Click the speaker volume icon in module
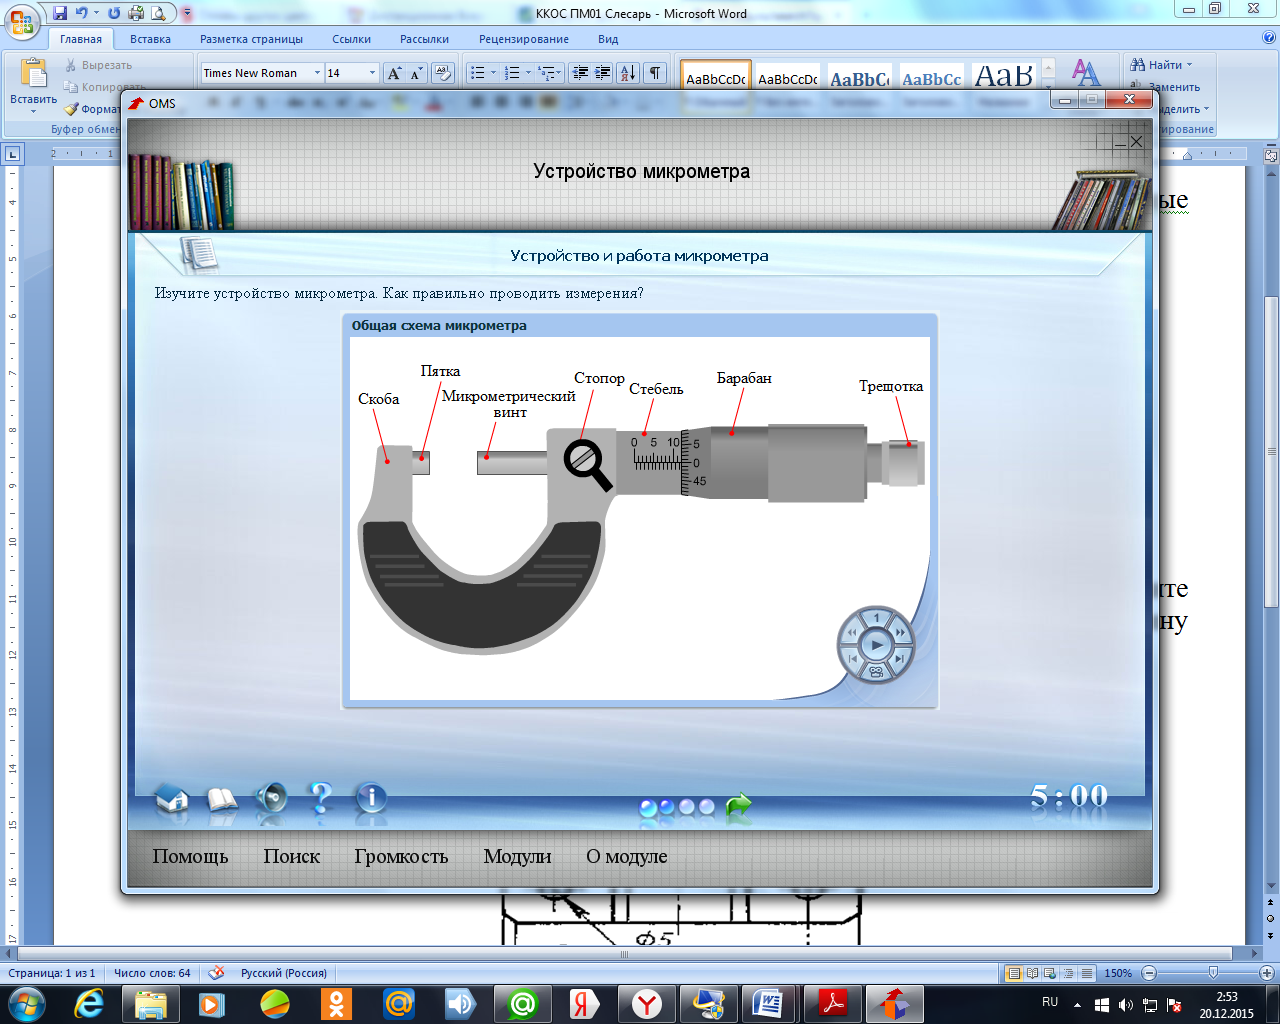 (270, 798)
